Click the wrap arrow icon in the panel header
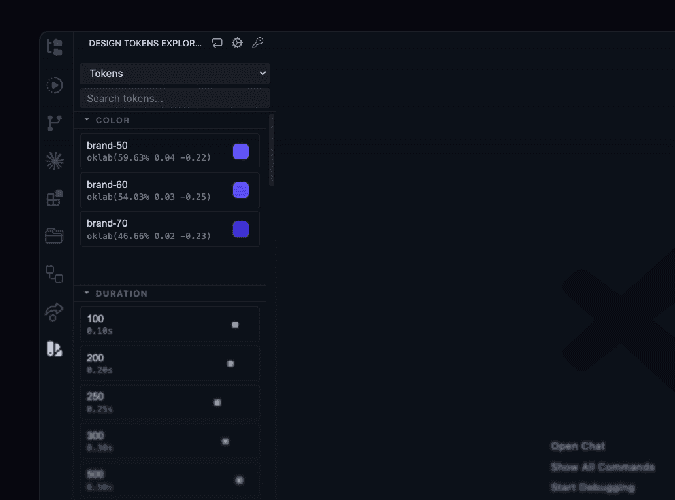The height and width of the screenshot is (500, 675). (217, 43)
